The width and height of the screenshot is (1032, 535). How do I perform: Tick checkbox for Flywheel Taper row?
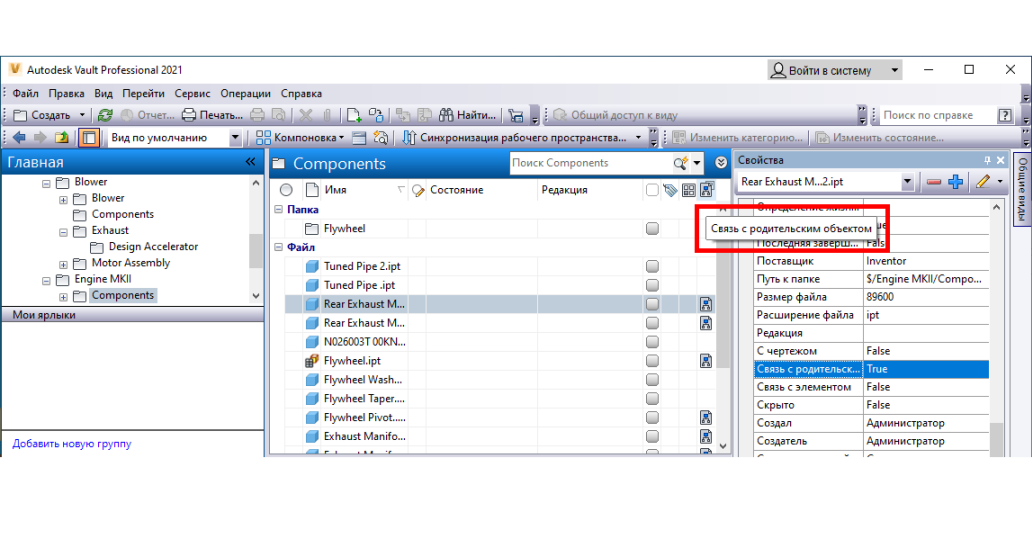pyautogui.click(x=652, y=399)
